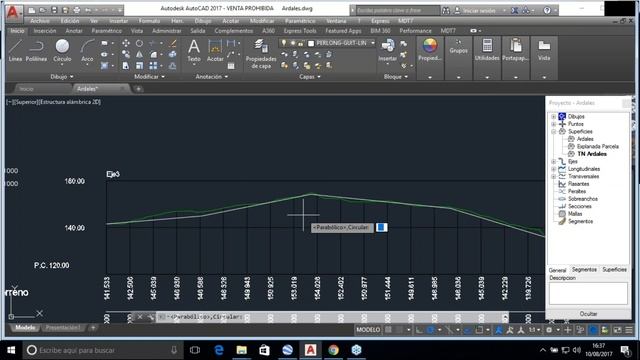
Task: Expand the Transversales tree node
Action: (x=553, y=176)
